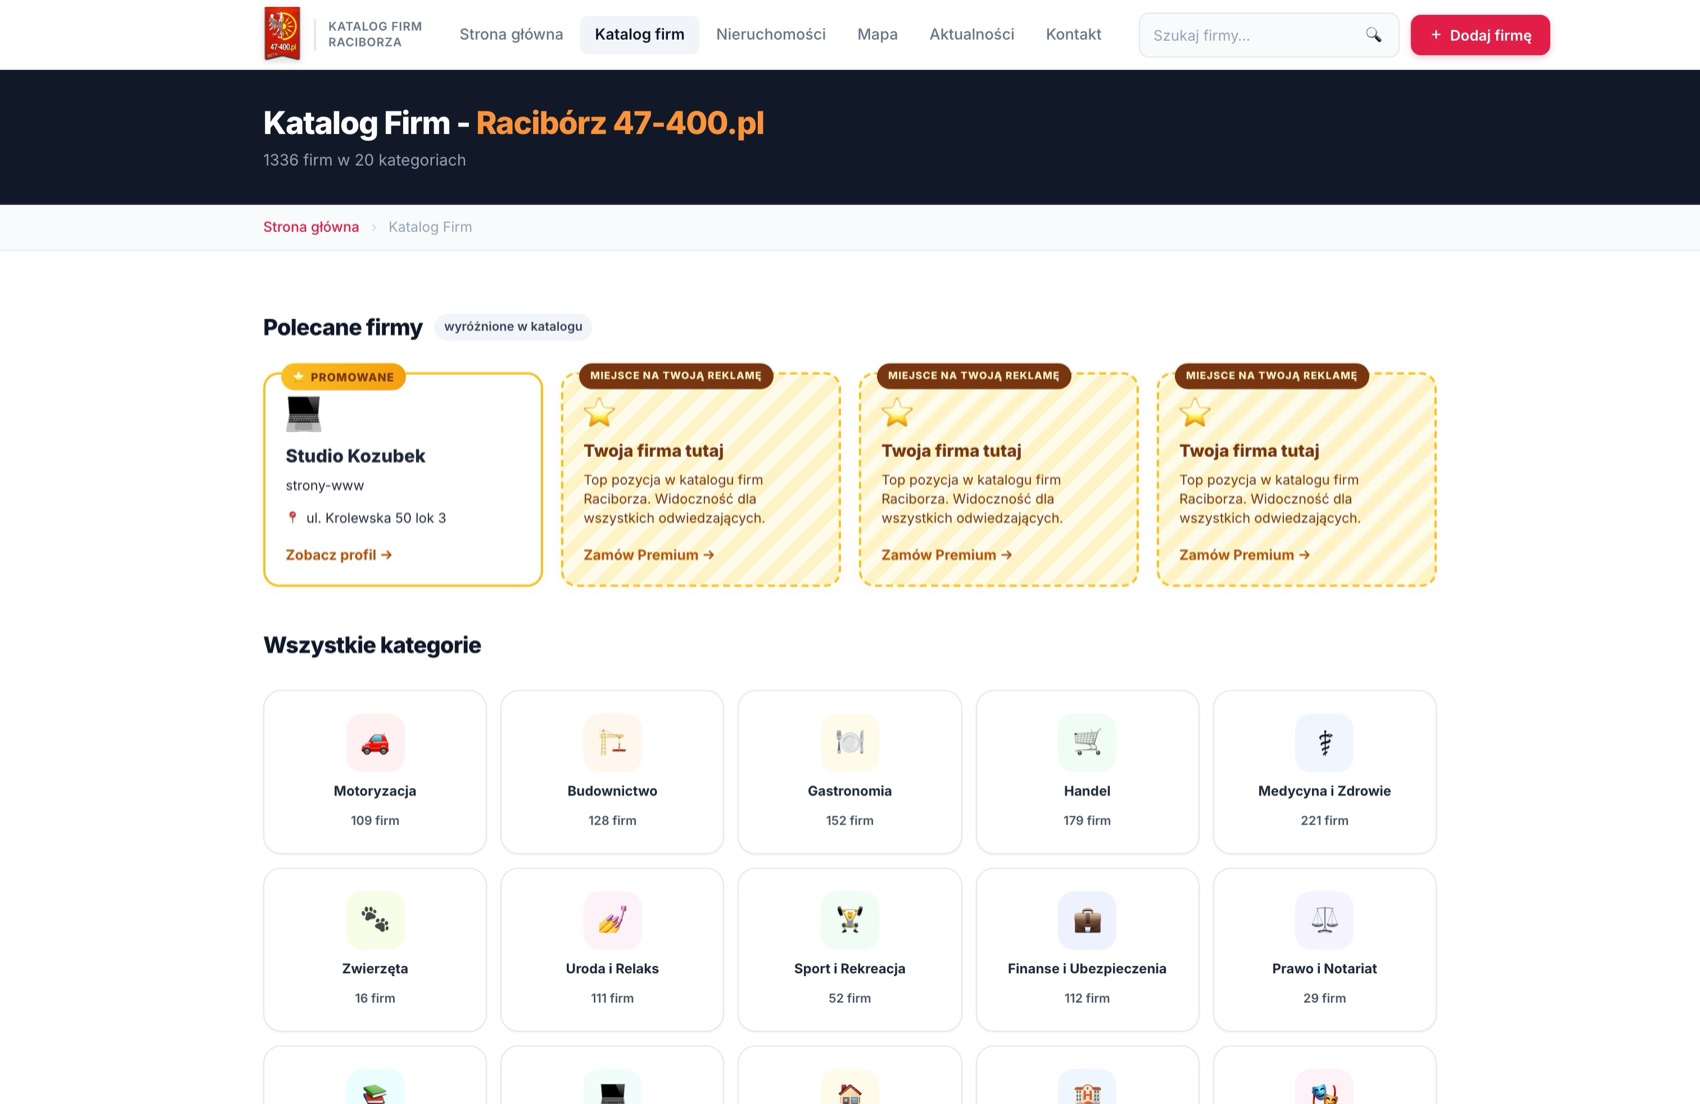
Task: Click Zamów Premium in the first ad card
Action: click(x=649, y=555)
